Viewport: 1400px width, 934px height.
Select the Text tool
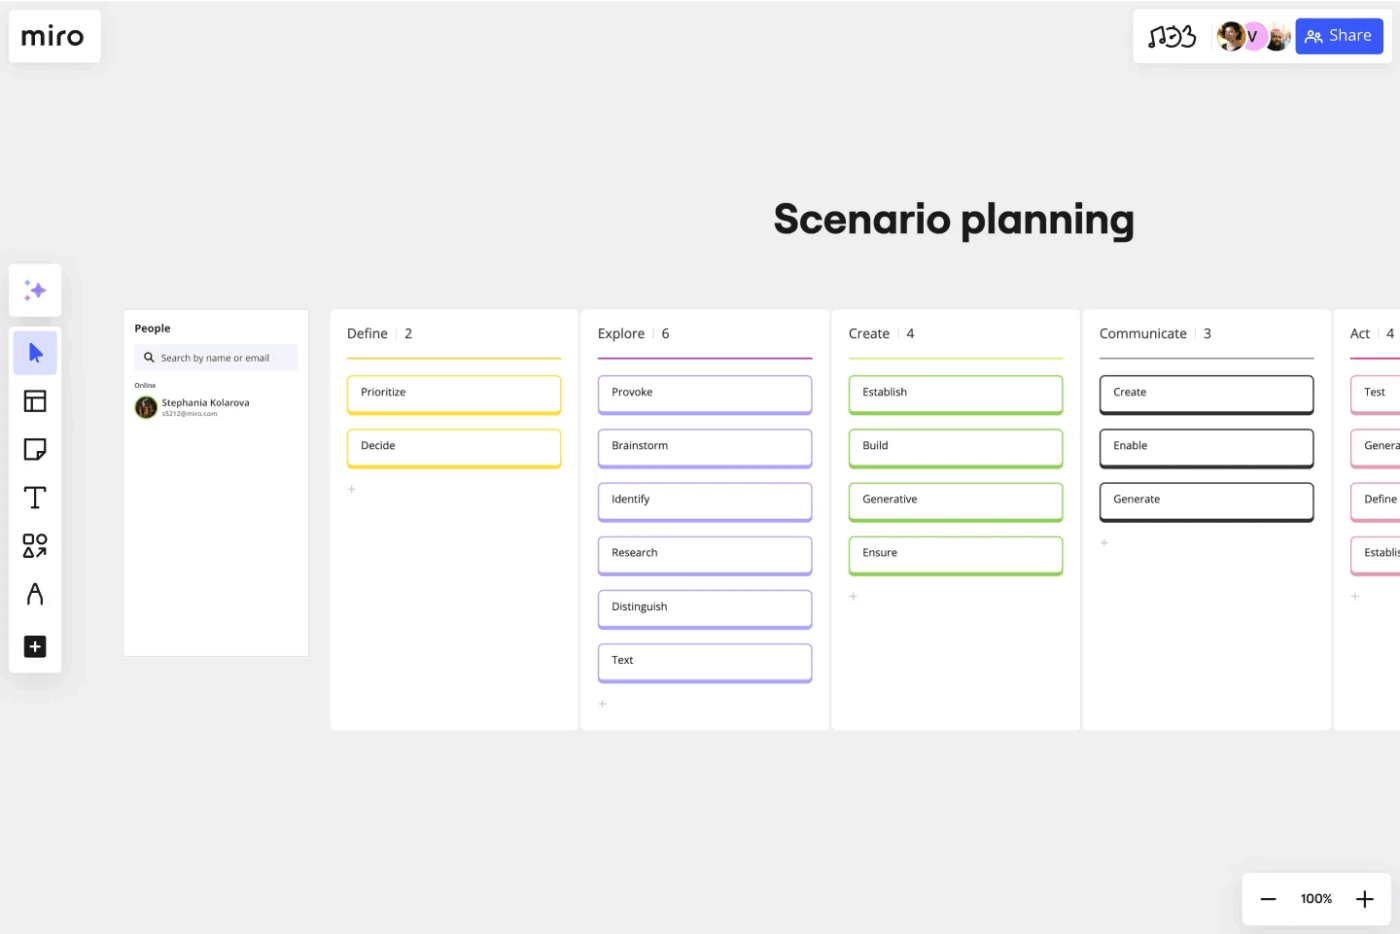click(35, 497)
